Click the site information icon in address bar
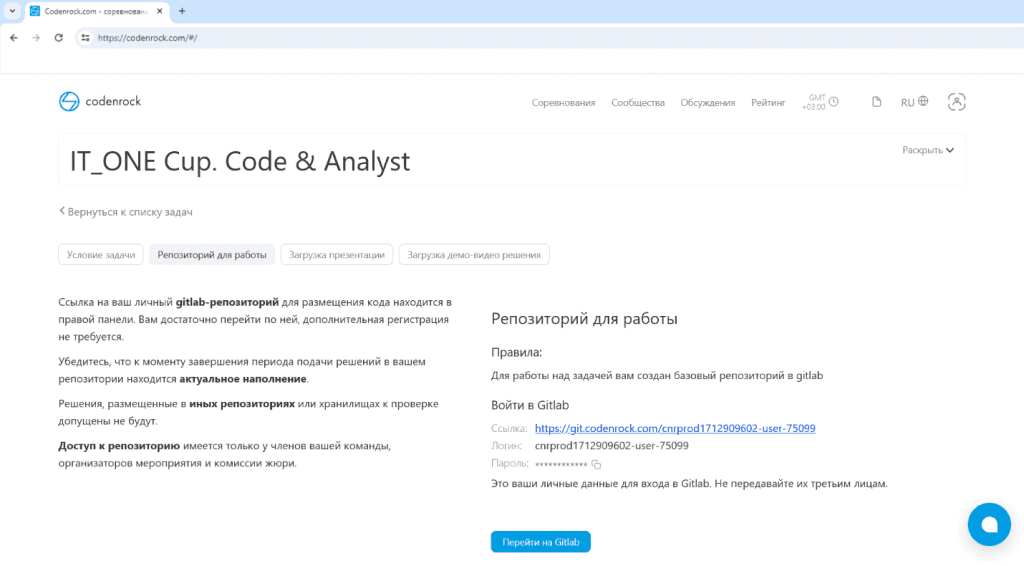The width and height of the screenshot is (1024, 566). tap(85, 37)
